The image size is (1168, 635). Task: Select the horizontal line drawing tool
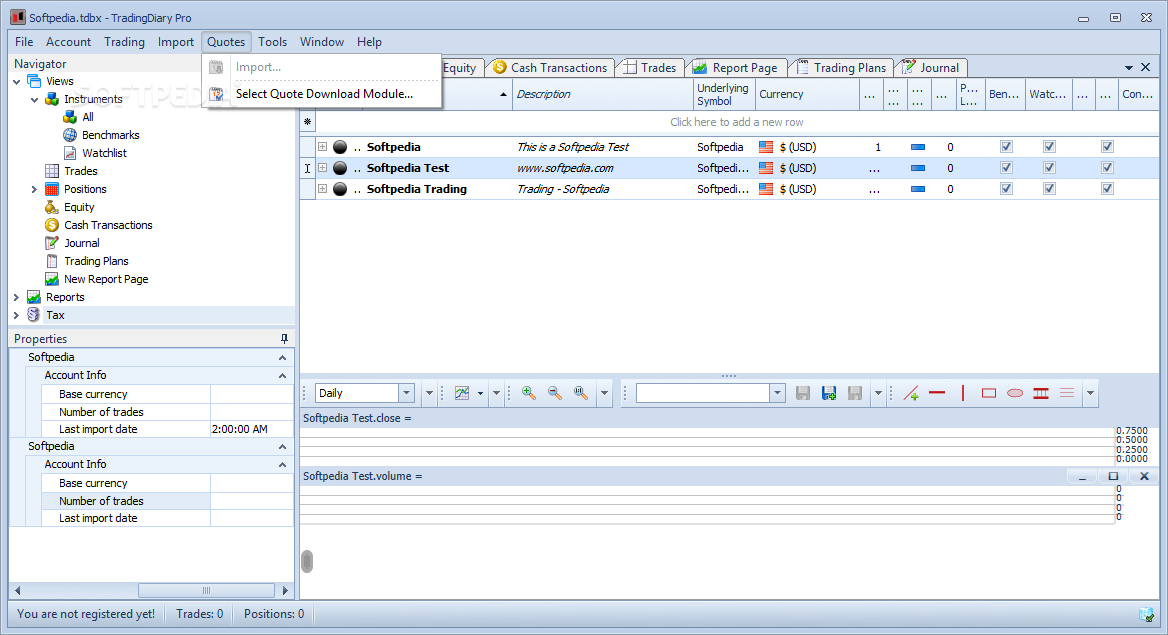click(x=937, y=393)
